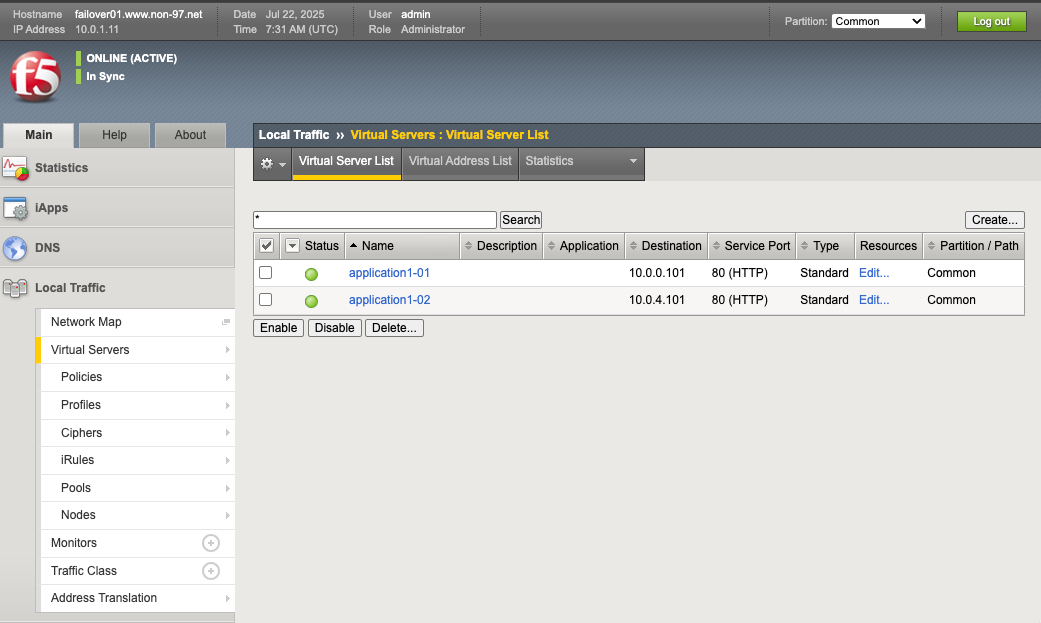Open the Local Traffic section icon
This screenshot has width=1041, height=623.
click(15, 288)
